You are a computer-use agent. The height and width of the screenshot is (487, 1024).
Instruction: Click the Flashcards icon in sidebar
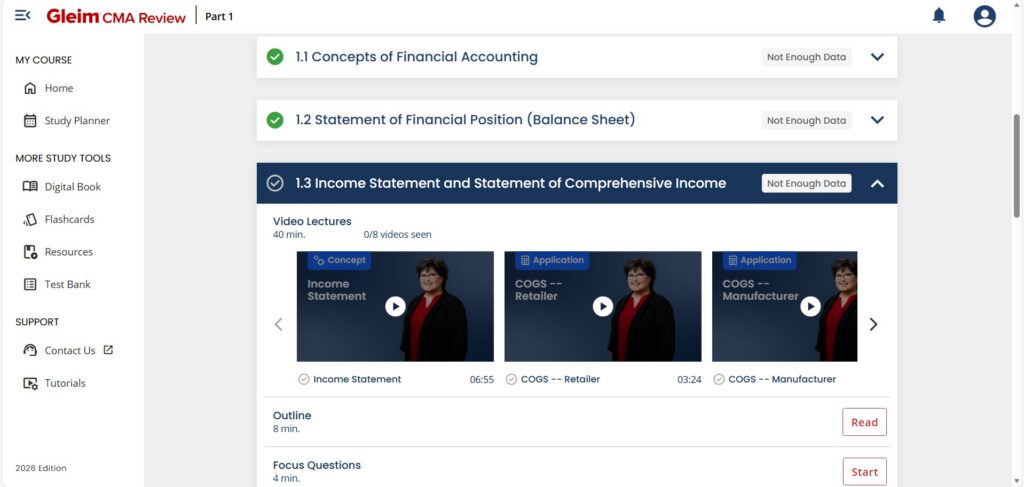click(x=30, y=219)
